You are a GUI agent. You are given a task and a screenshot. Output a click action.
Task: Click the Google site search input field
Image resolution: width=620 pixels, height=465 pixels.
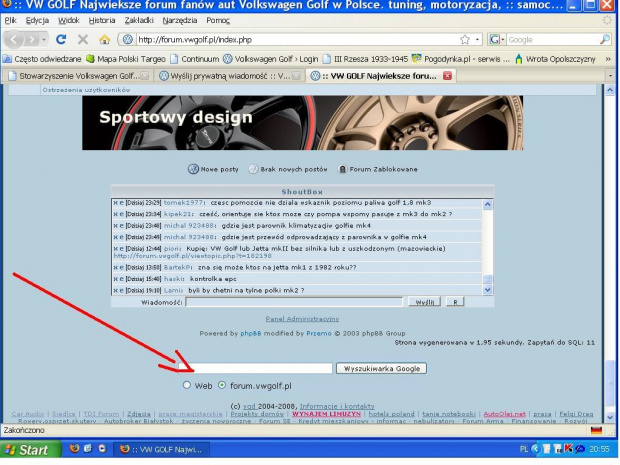pyautogui.click(x=255, y=368)
